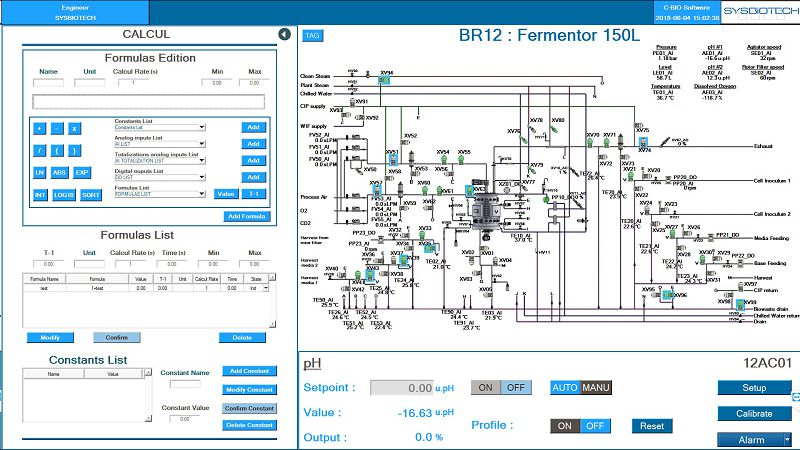Click the Engineer SYSBIOTECH header tab
The image size is (800, 450).
tap(76, 13)
